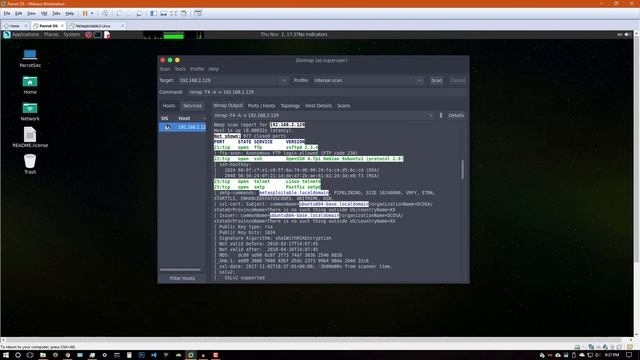Launch terminal from Parrot top panel
Image resolution: width=640 pixels, height=360 pixels.
(98, 35)
